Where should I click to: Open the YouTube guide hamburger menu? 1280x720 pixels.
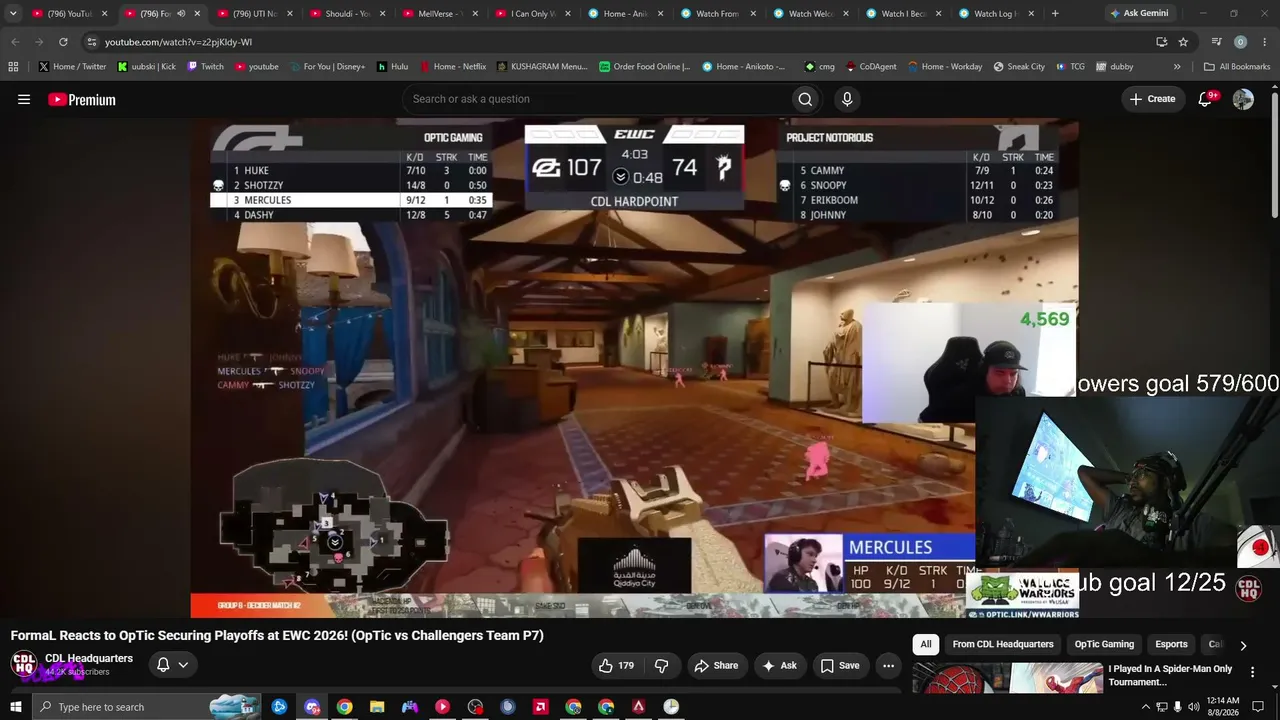(24, 99)
